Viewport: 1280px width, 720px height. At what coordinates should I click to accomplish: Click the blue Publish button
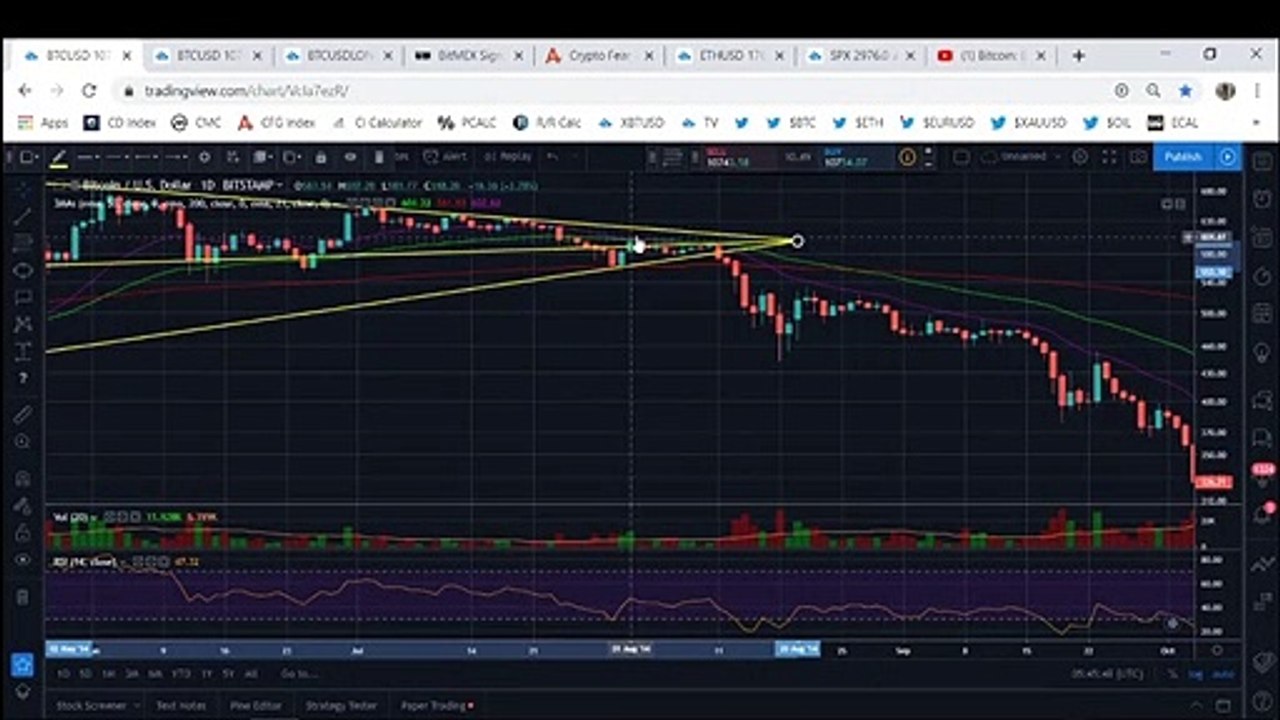(1183, 157)
